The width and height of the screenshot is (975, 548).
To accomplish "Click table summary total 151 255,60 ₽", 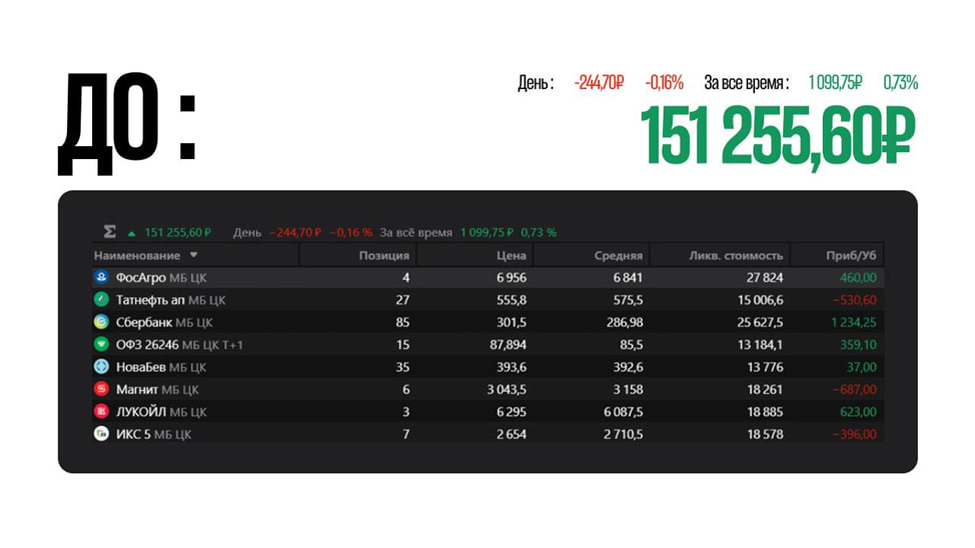I will [x=178, y=233].
